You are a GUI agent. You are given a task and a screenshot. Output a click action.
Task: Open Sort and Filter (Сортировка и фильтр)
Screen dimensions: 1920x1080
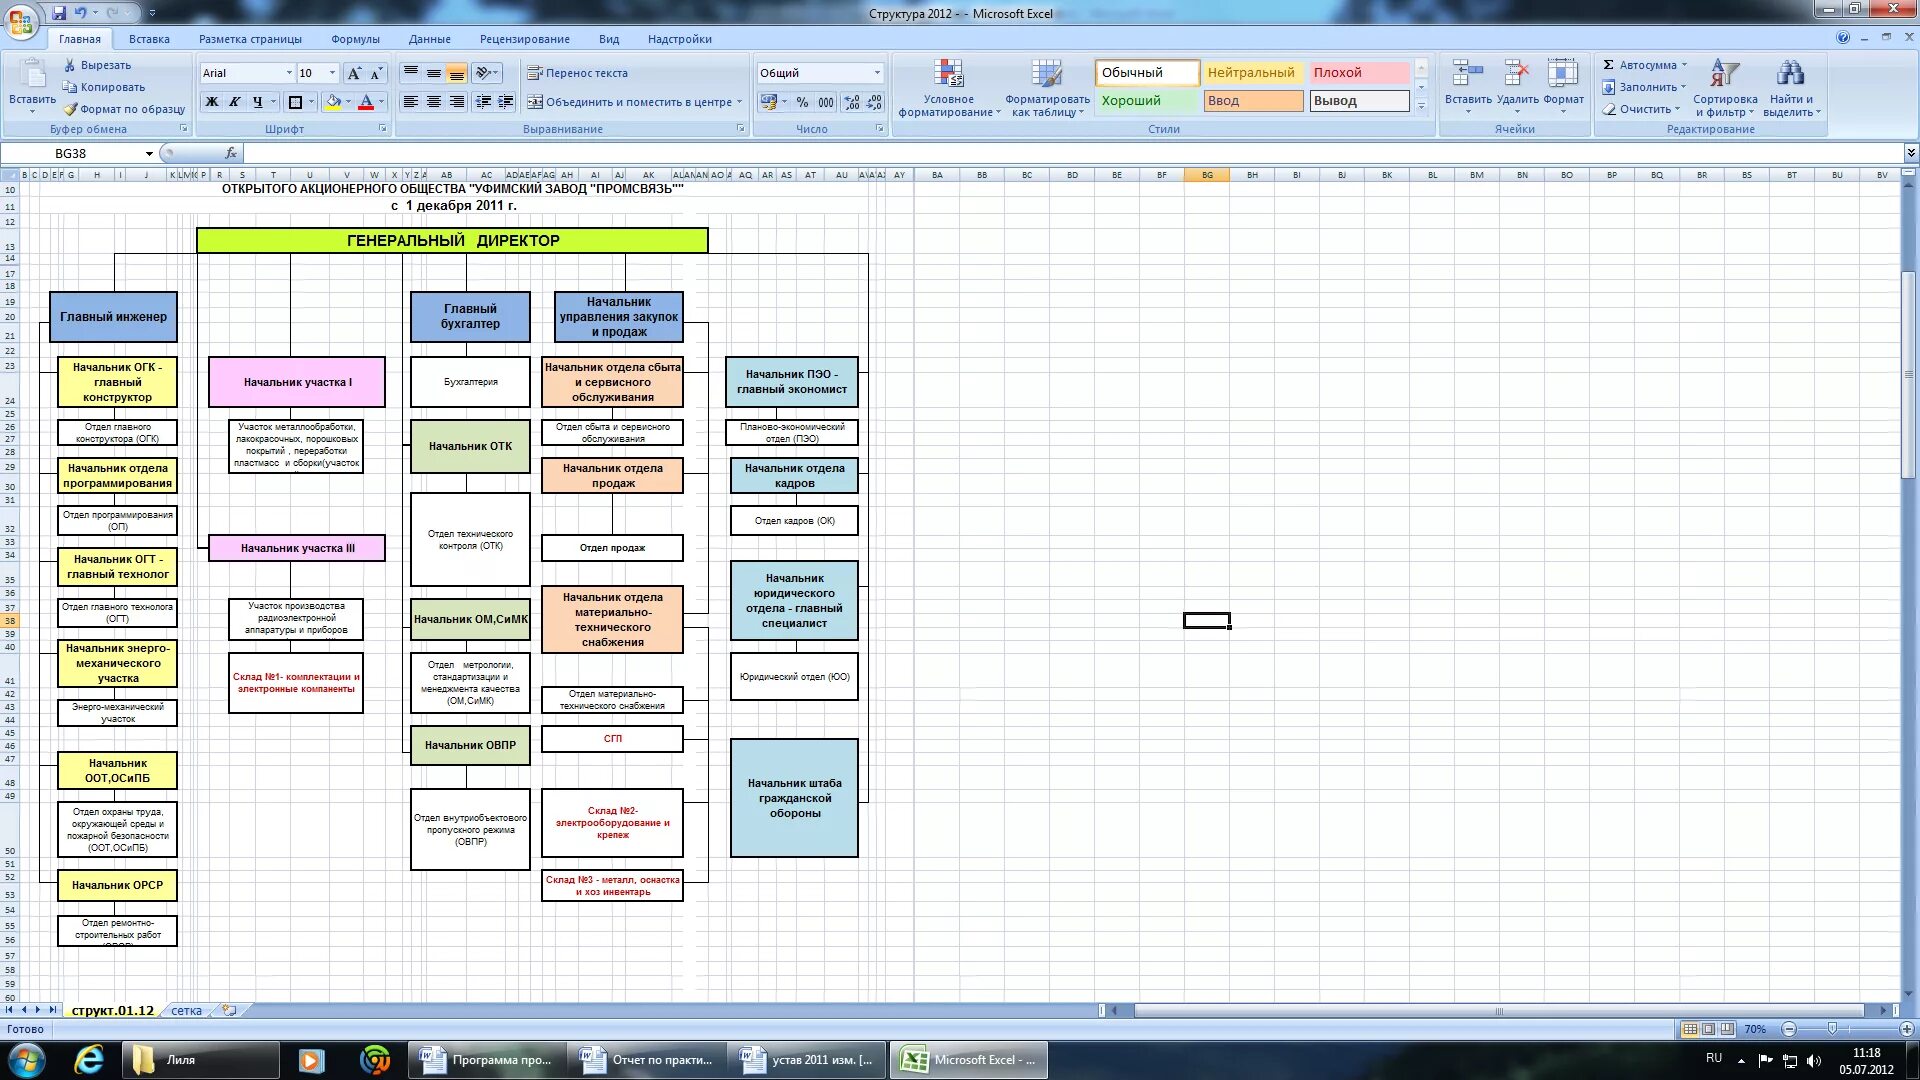pyautogui.click(x=1725, y=88)
